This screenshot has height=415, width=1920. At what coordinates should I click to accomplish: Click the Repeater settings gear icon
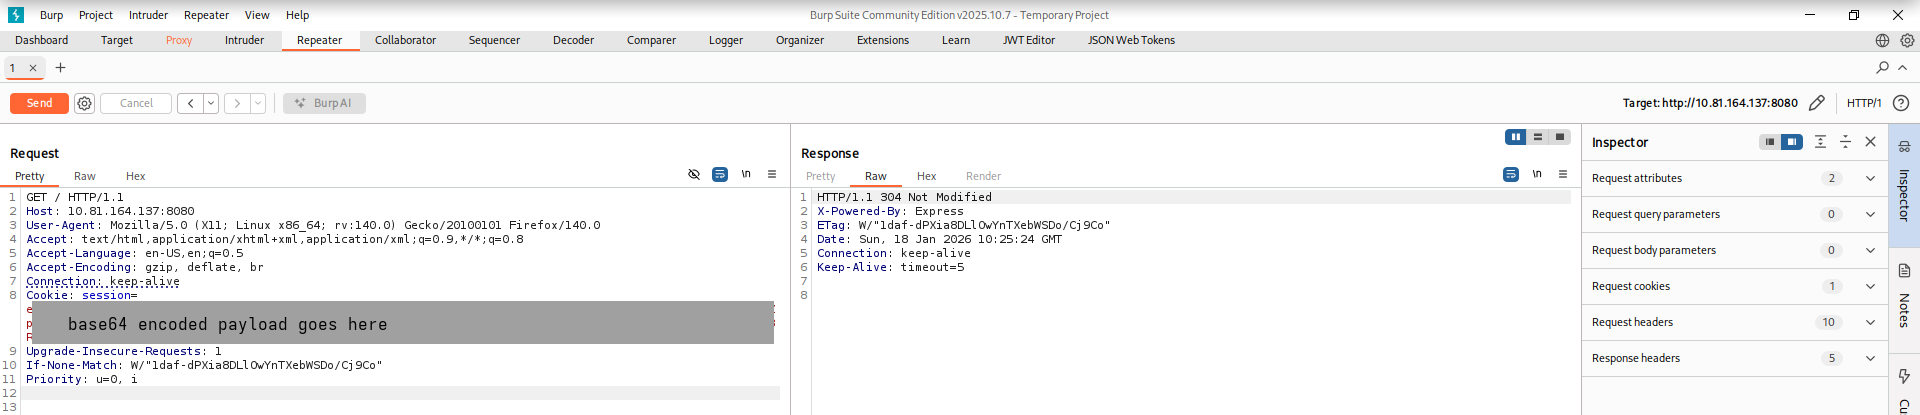(x=85, y=103)
